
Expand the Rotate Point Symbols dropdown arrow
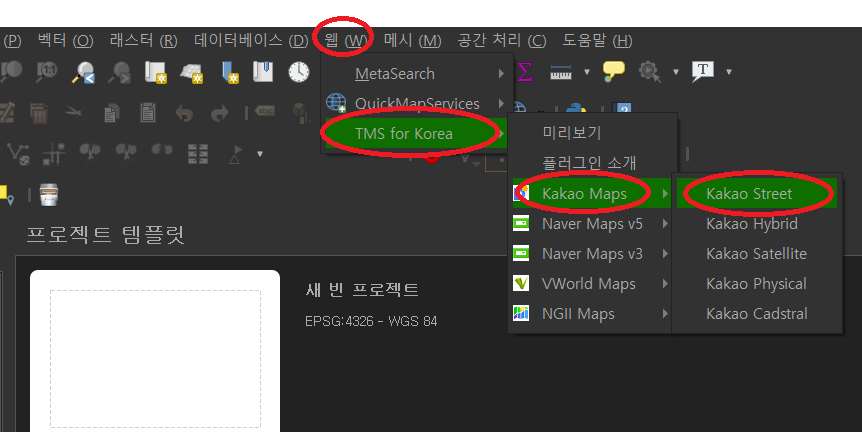260,154
